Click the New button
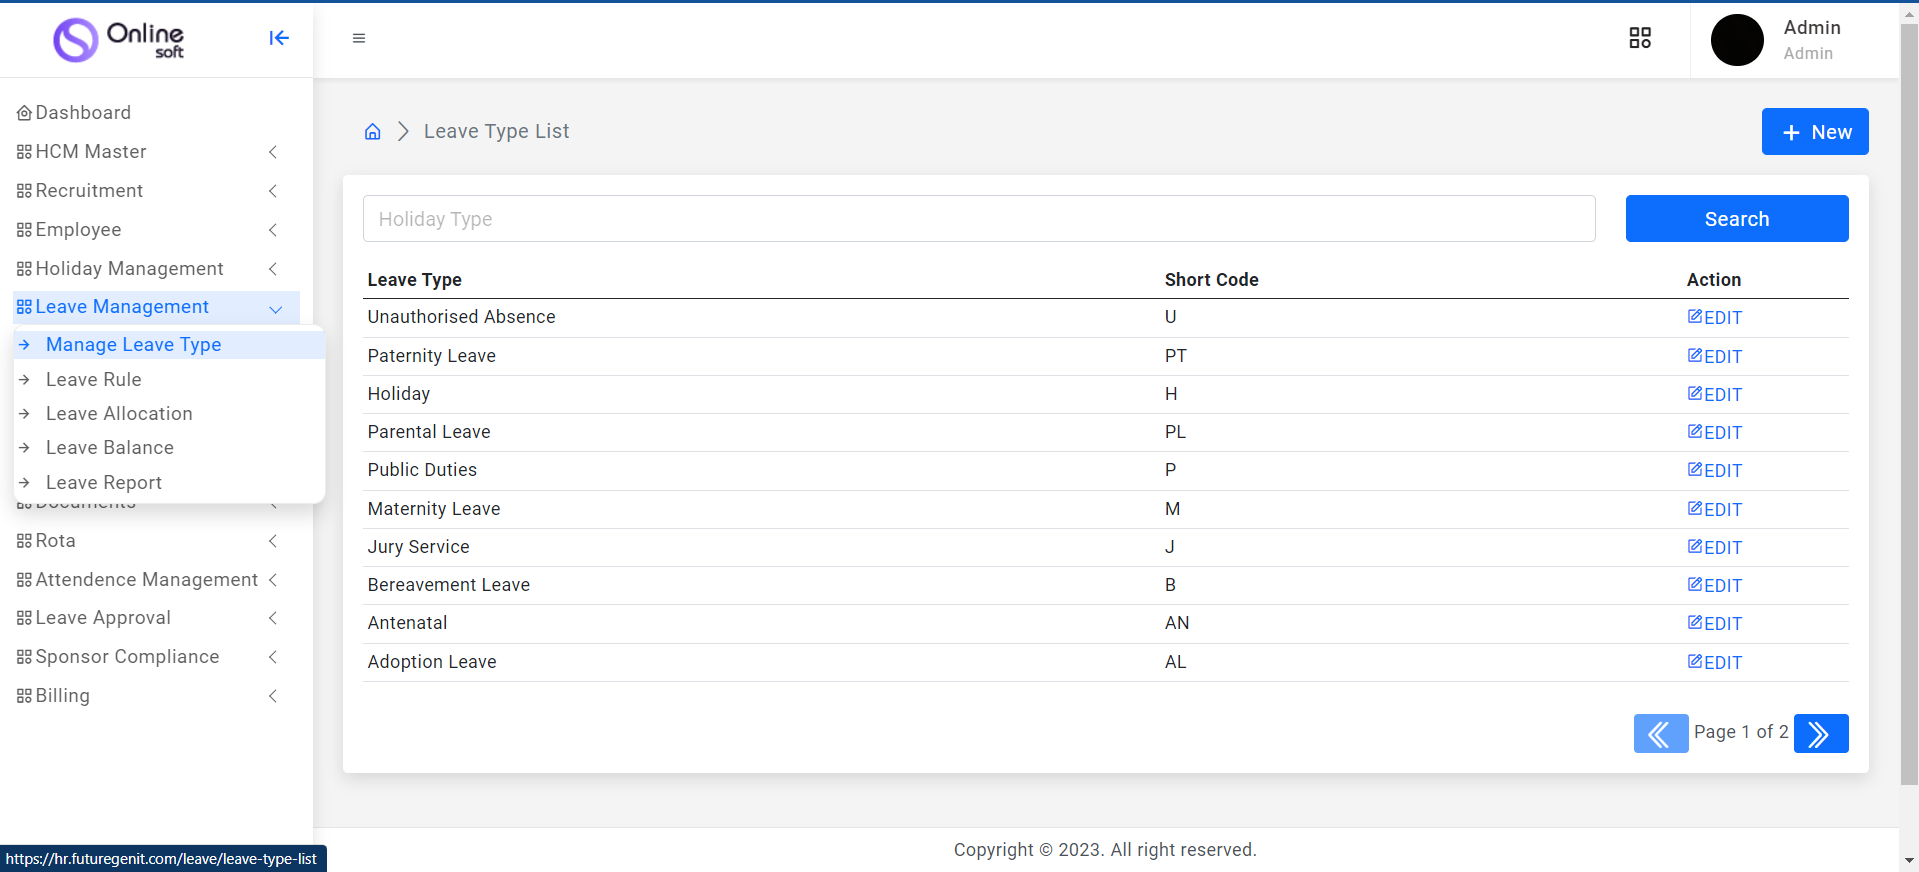Viewport: 1919px width, 872px height. click(x=1814, y=132)
